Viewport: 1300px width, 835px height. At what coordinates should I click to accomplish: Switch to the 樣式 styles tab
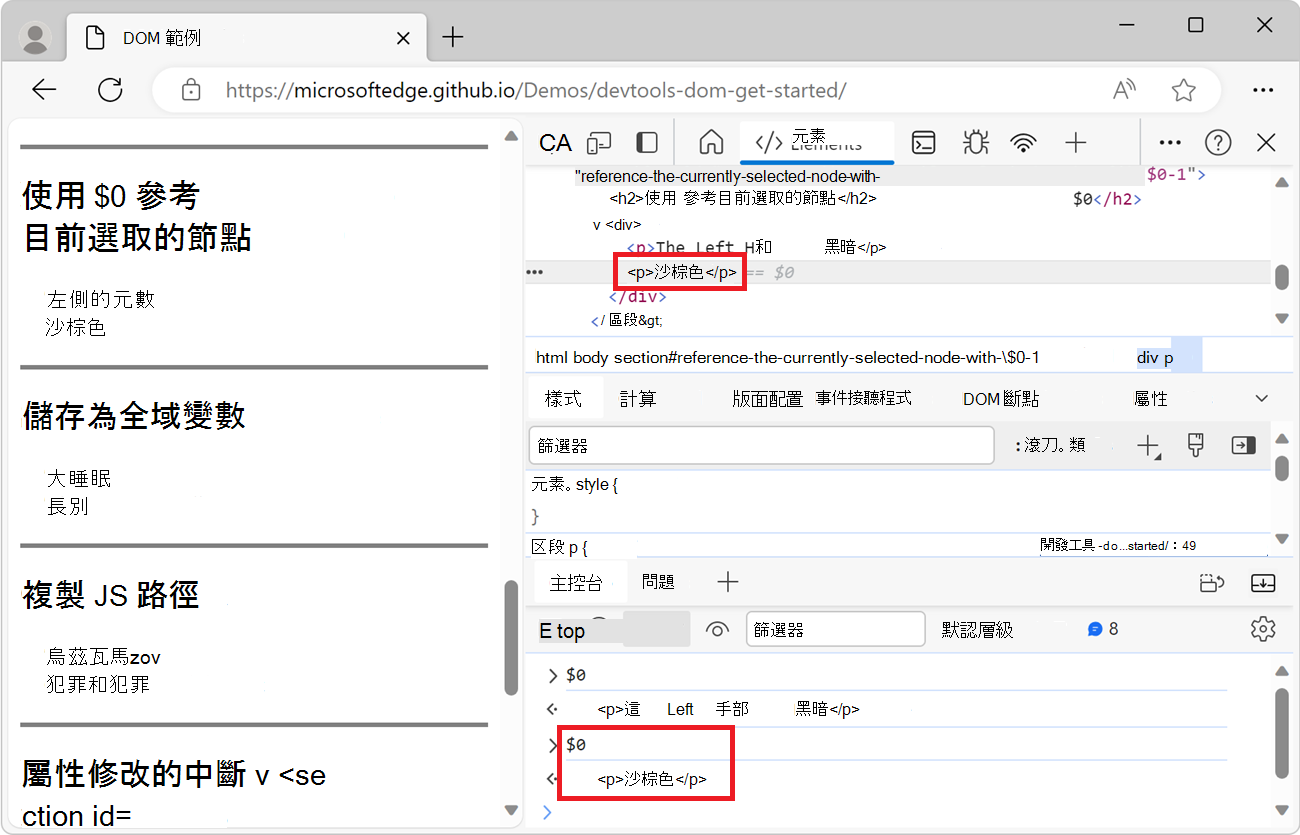pos(564,398)
